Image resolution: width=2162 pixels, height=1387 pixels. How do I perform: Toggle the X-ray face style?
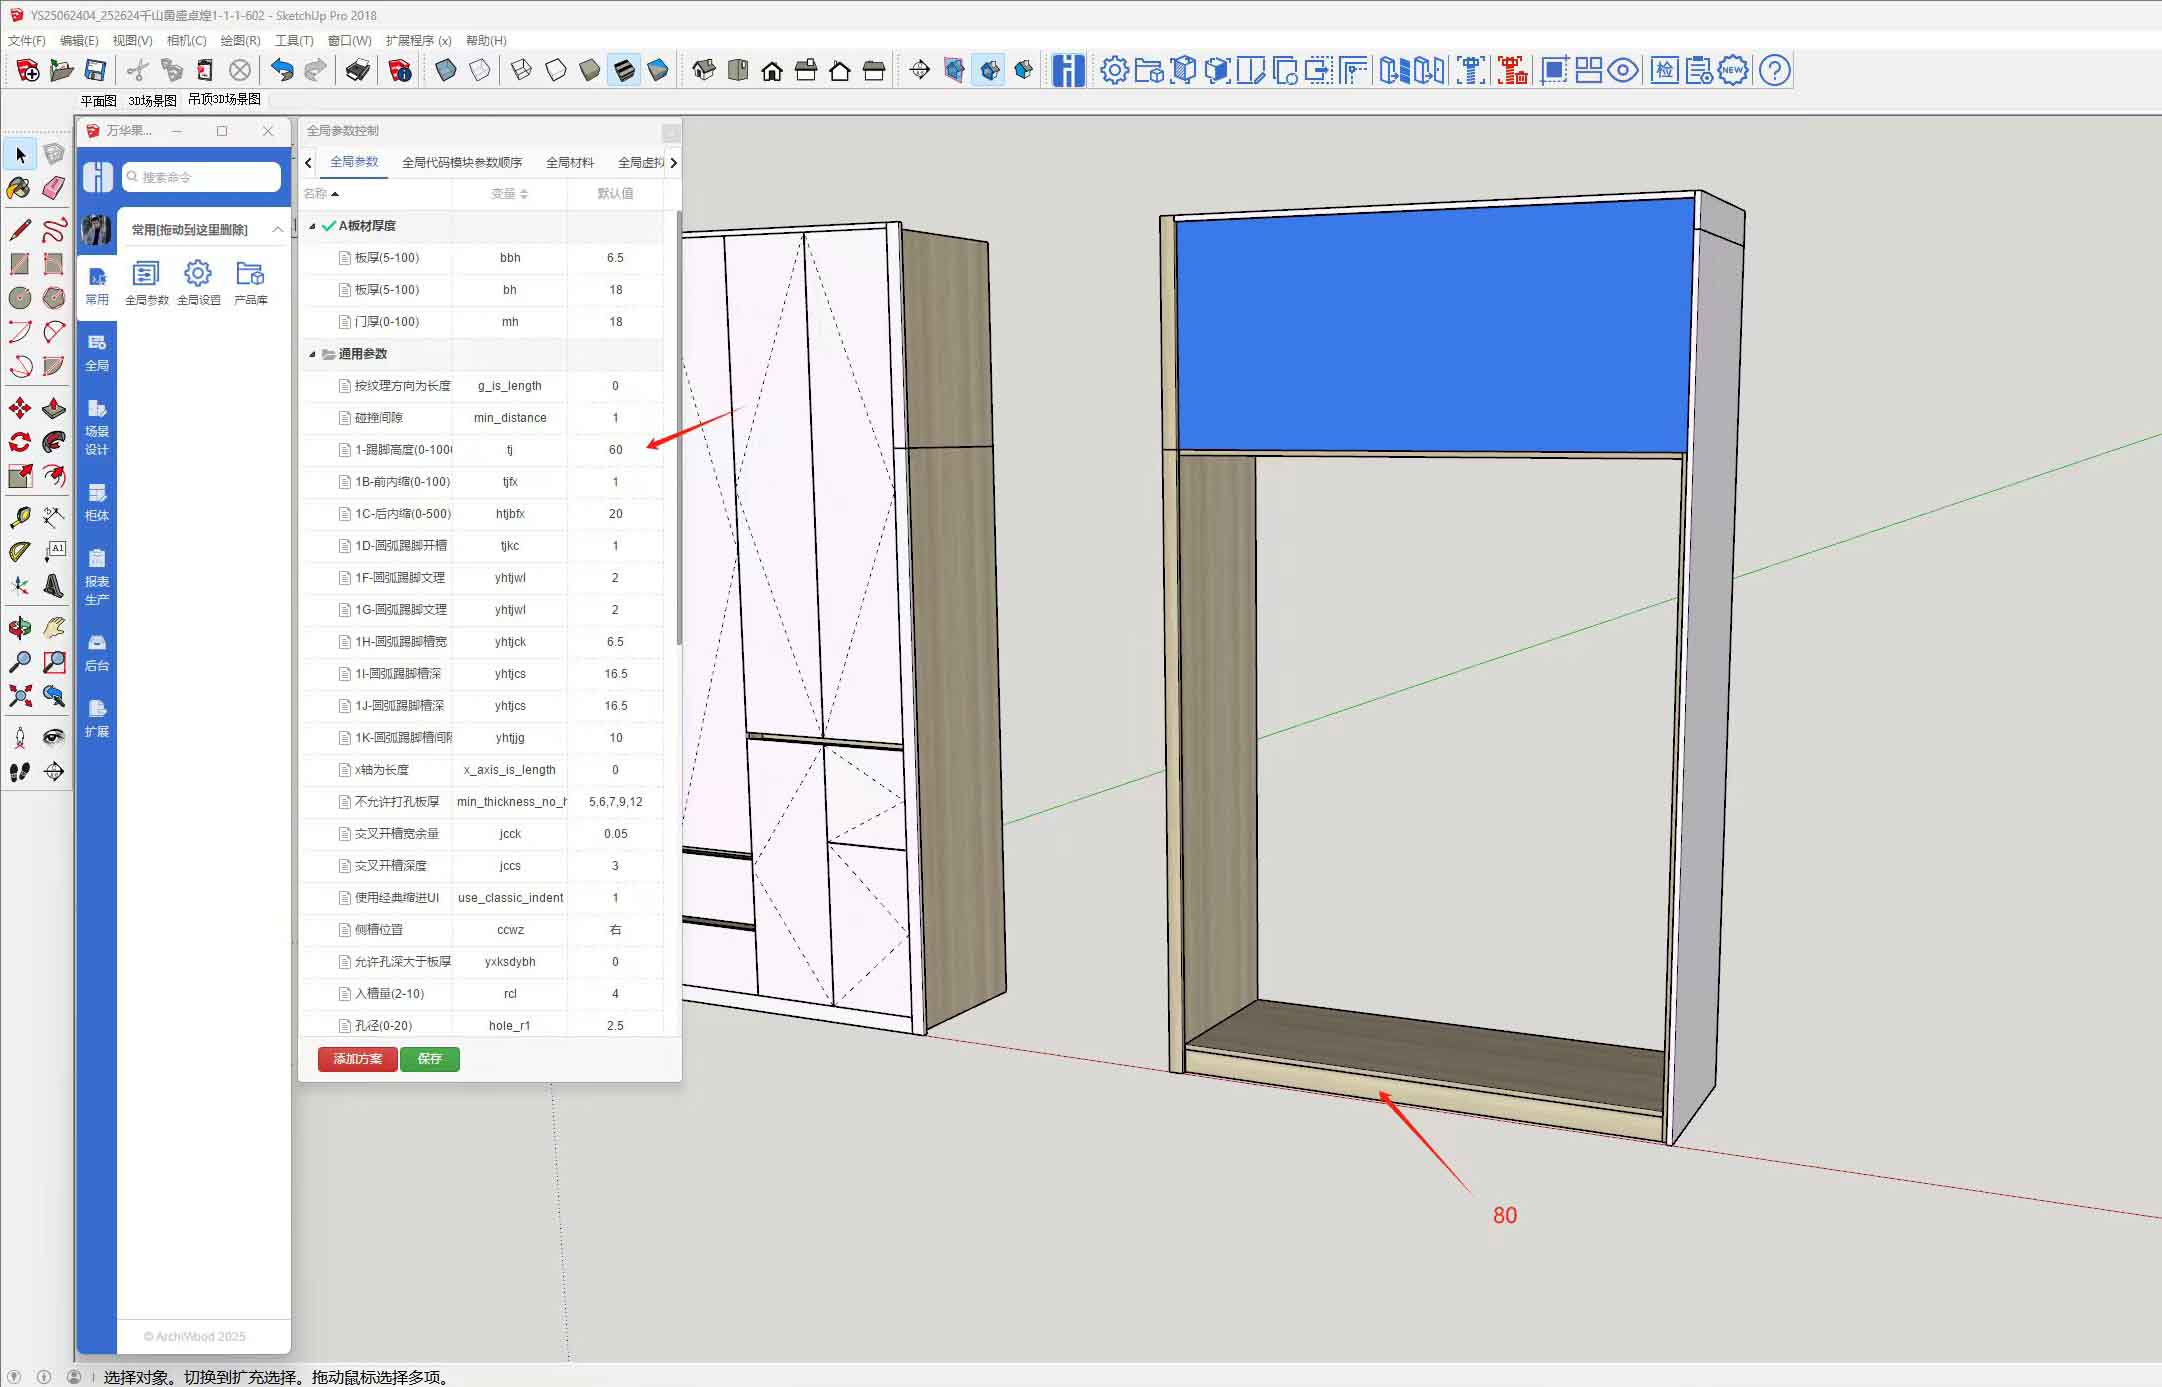[x=446, y=70]
